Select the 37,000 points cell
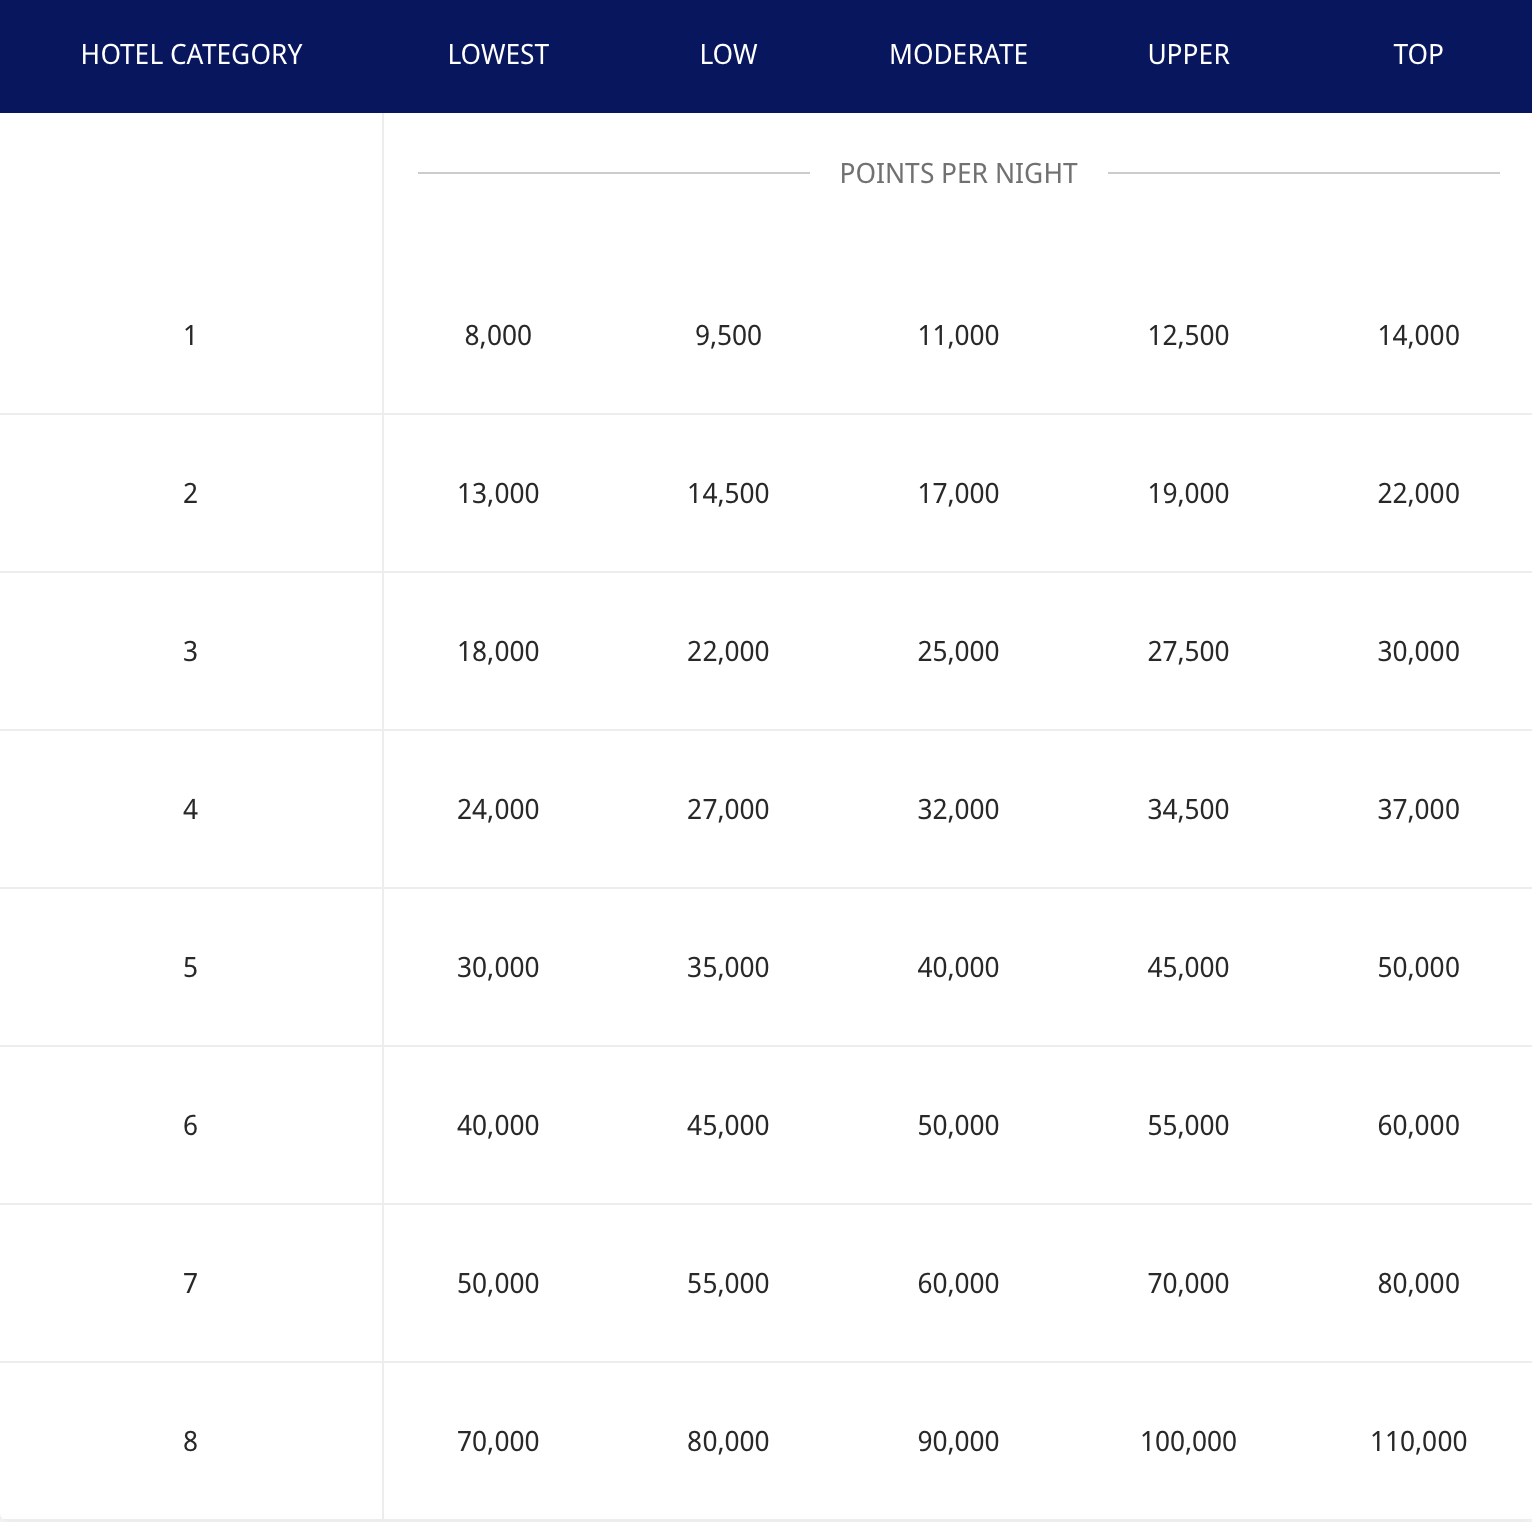Image resolution: width=1532 pixels, height=1522 pixels. click(1418, 809)
